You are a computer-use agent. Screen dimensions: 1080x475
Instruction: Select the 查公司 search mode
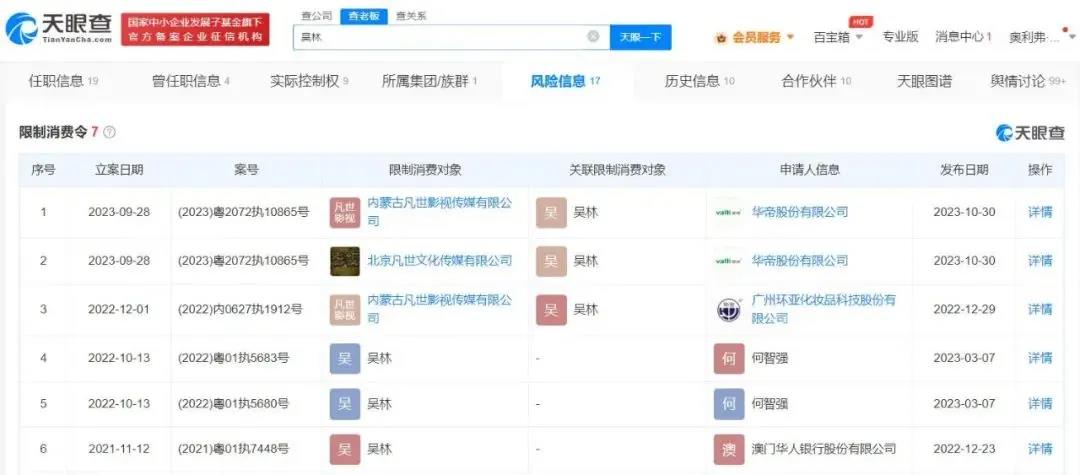click(x=316, y=16)
